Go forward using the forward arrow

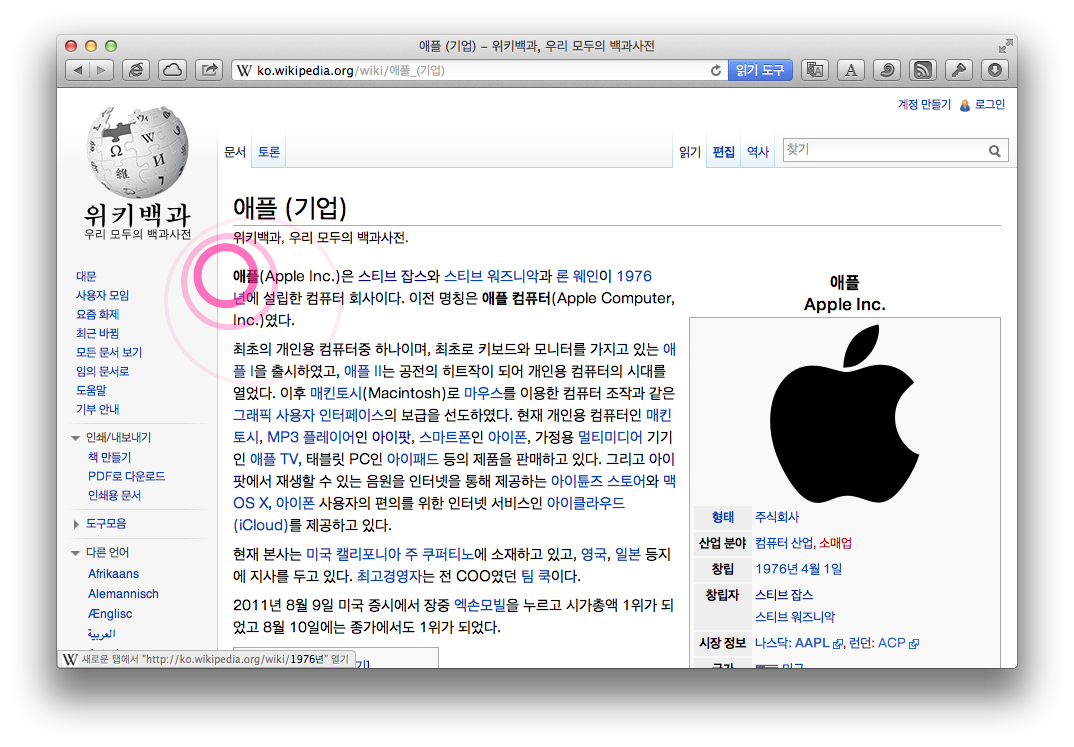101,70
